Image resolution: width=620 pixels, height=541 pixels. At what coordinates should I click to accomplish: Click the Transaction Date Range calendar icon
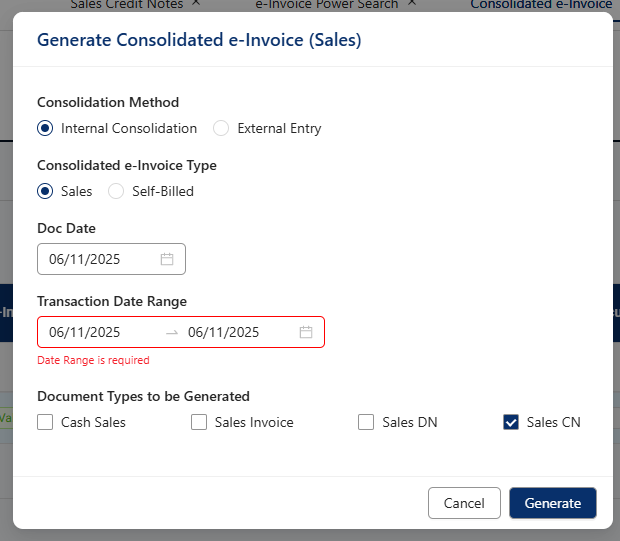[x=306, y=332]
